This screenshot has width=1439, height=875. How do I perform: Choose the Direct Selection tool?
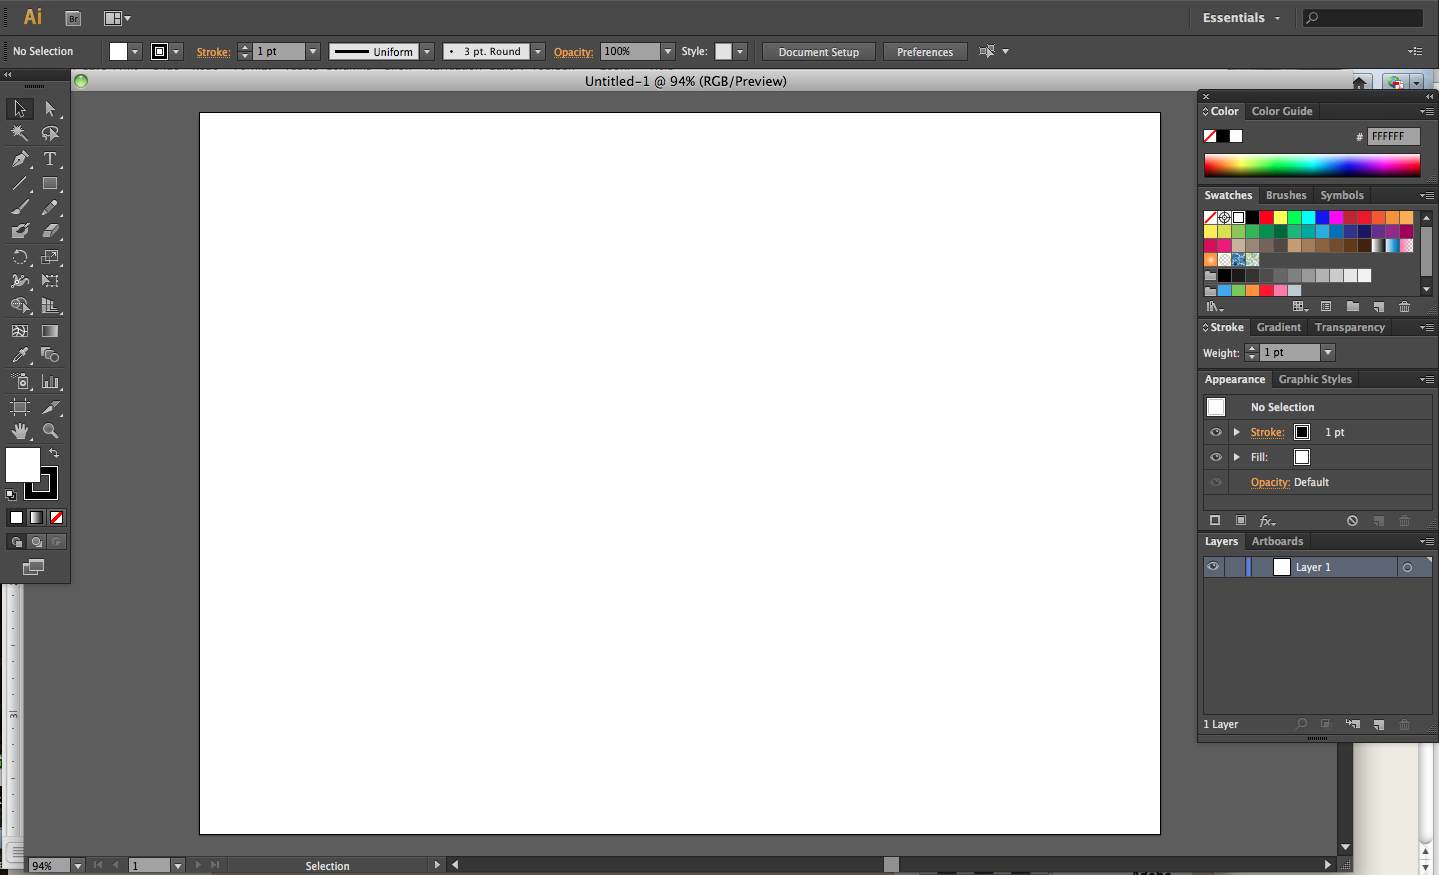(49, 108)
